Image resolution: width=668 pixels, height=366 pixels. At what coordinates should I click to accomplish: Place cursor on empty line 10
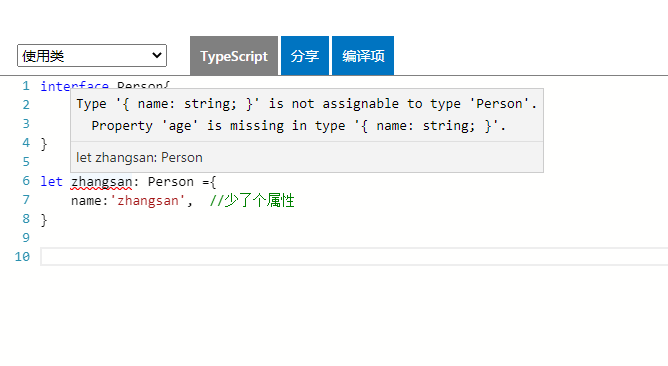click(354, 257)
